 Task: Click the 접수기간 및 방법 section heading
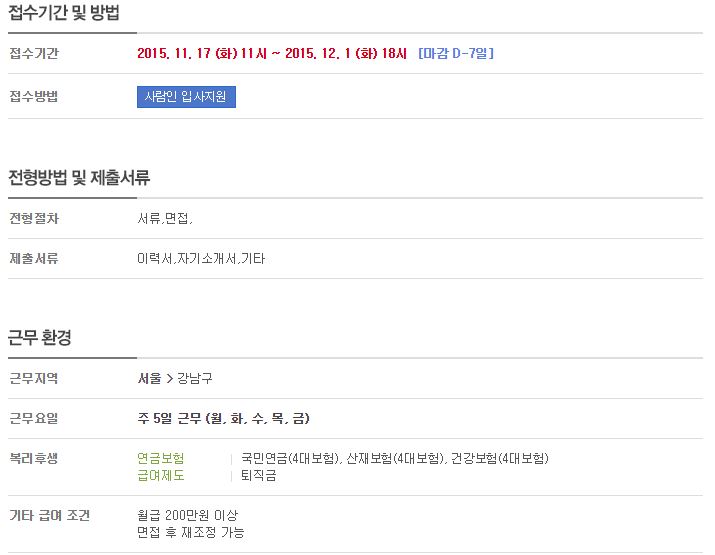pos(64,12)
